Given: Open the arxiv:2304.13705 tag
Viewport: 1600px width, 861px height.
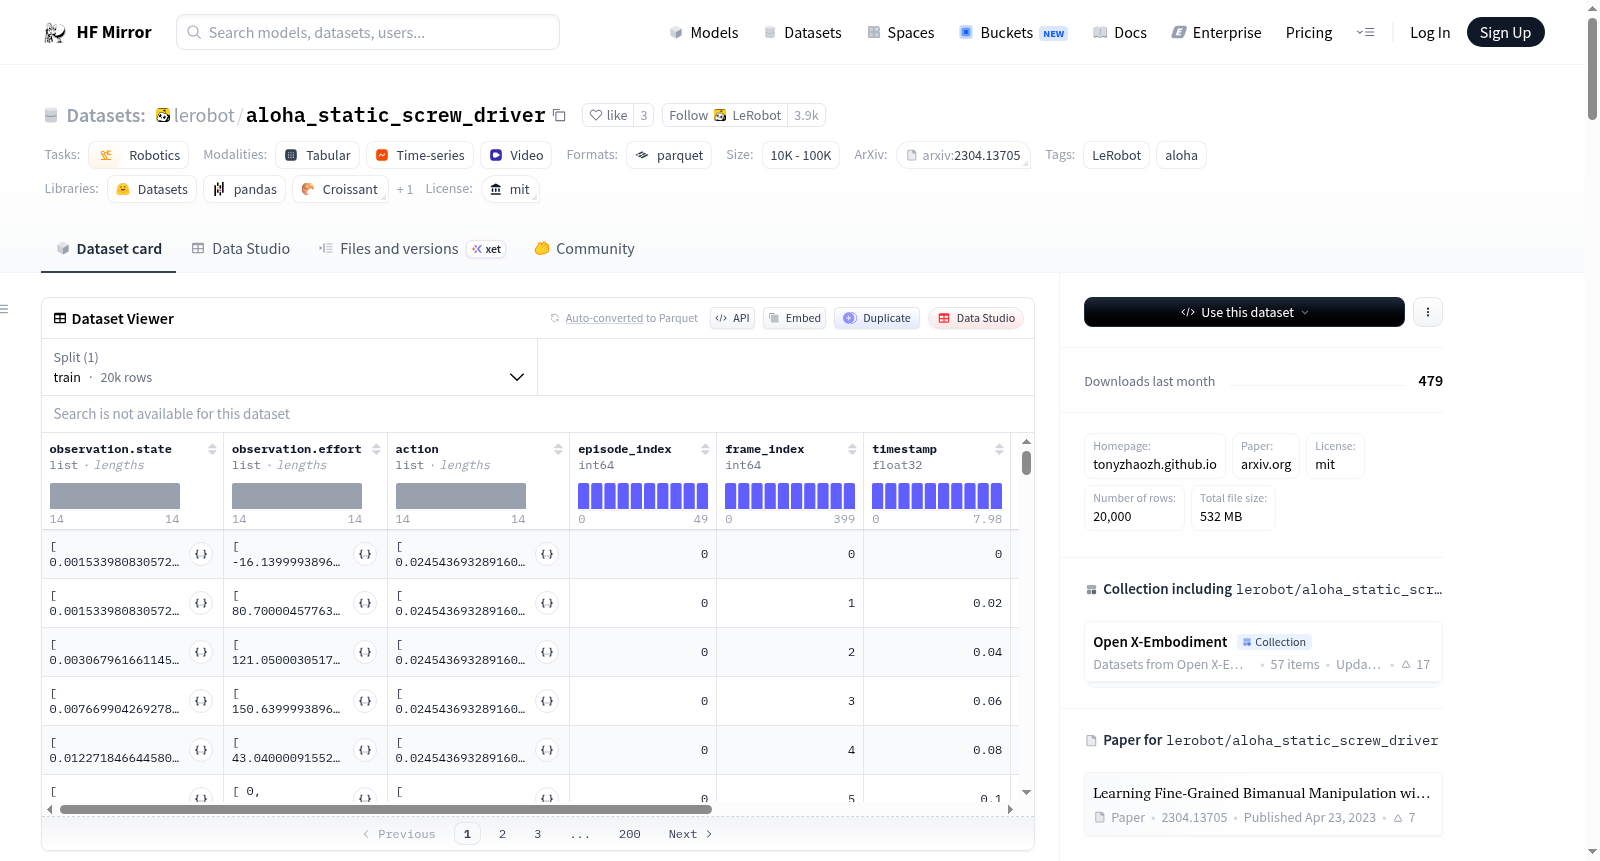Looking at the screenshot, I should pos(964,155).
